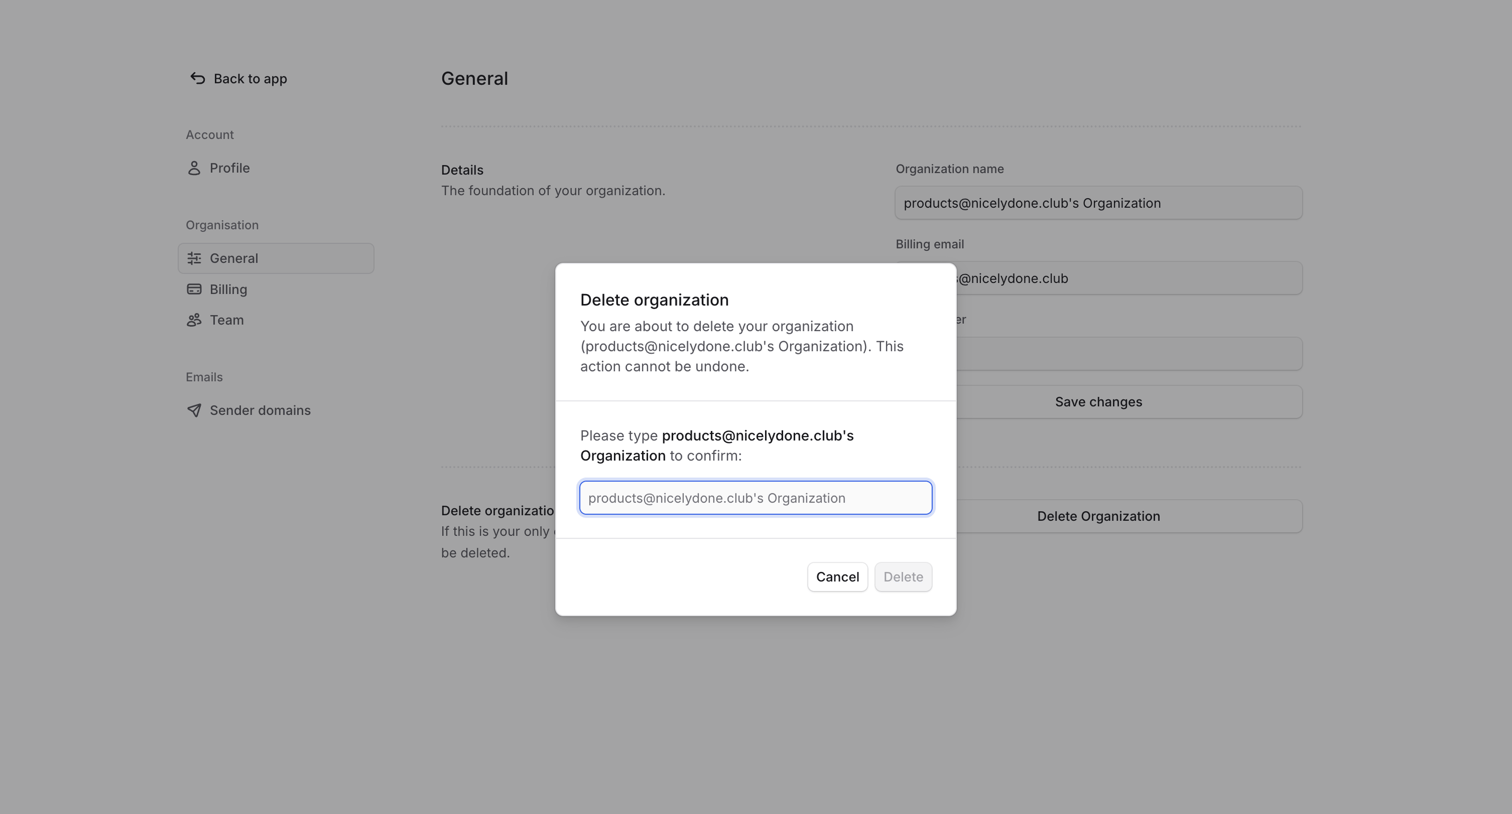The image size is (1512, 814).
Task: Click the bold organization name in the confirm prompt
Action: coord(717,445)
